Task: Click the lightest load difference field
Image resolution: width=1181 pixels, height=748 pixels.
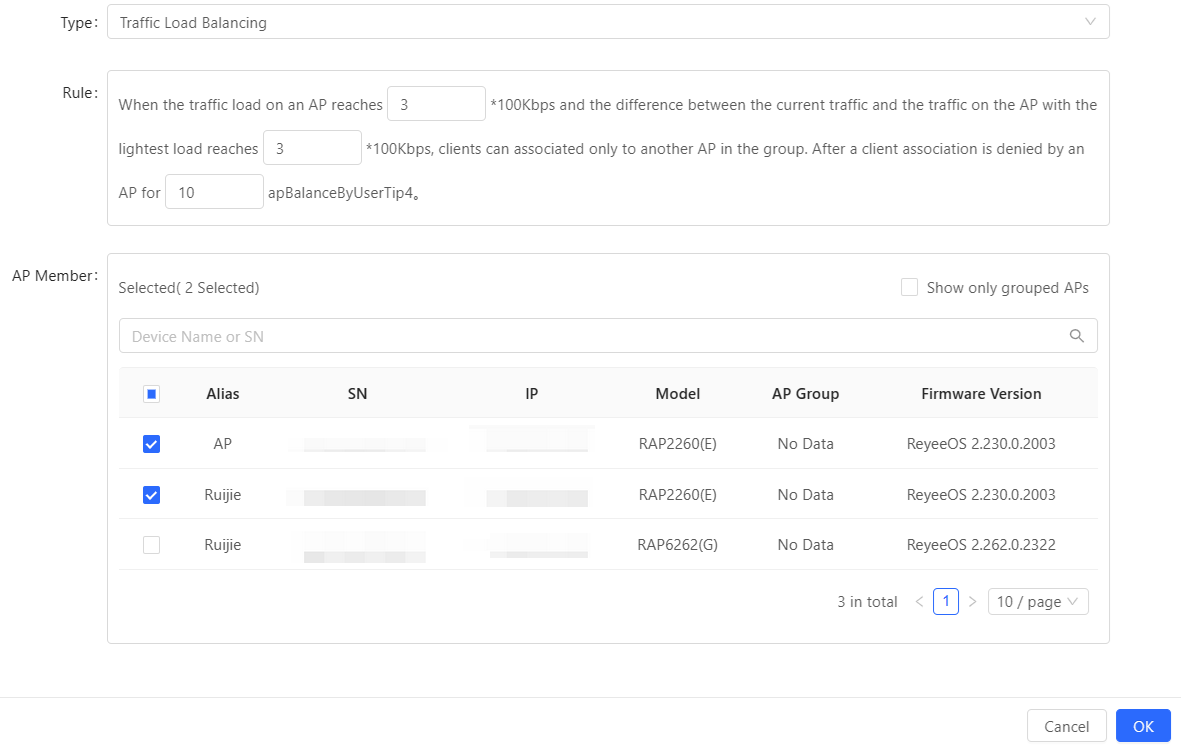Action: pyautogui.click(x=312, y=148)
